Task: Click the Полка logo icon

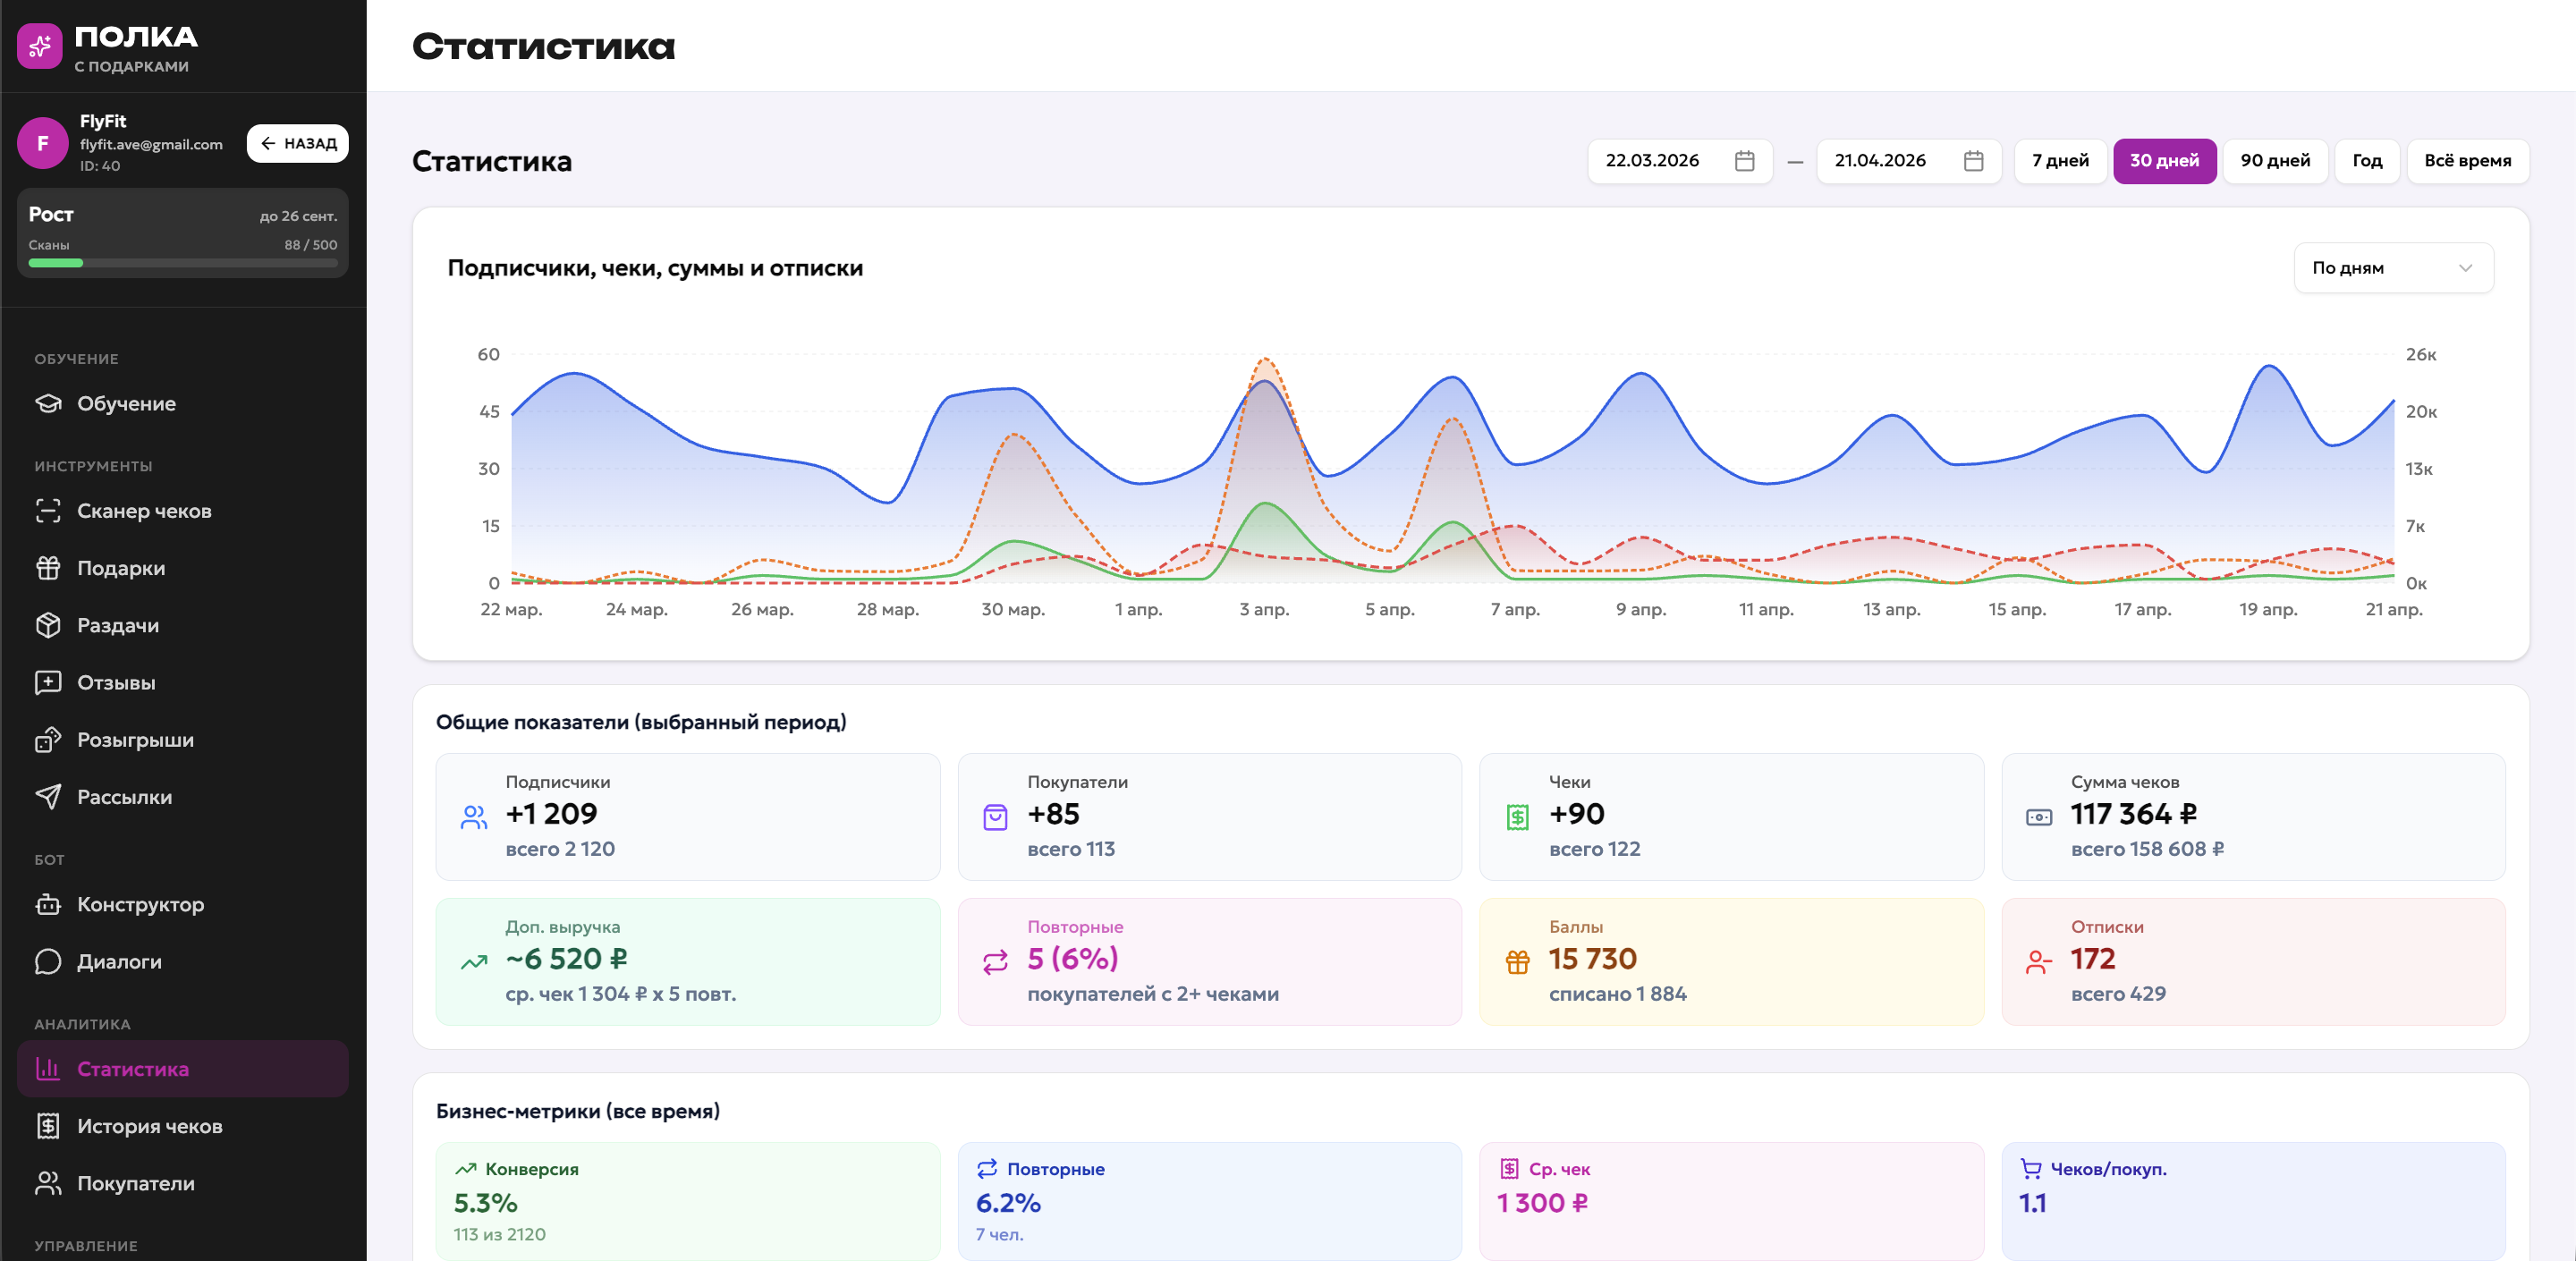Action: point(40,46)
